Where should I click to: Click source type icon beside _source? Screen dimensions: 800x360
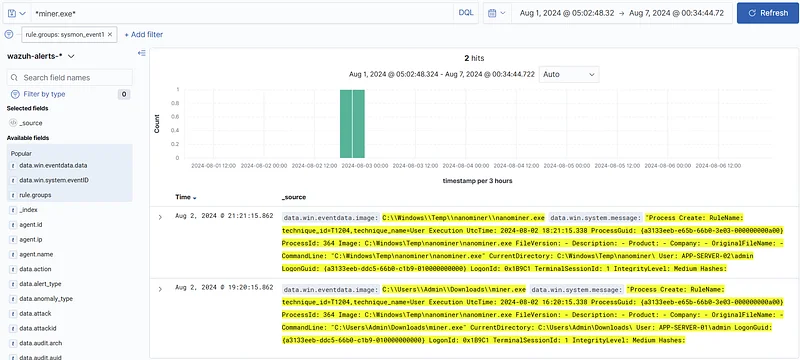pos(13,123)
